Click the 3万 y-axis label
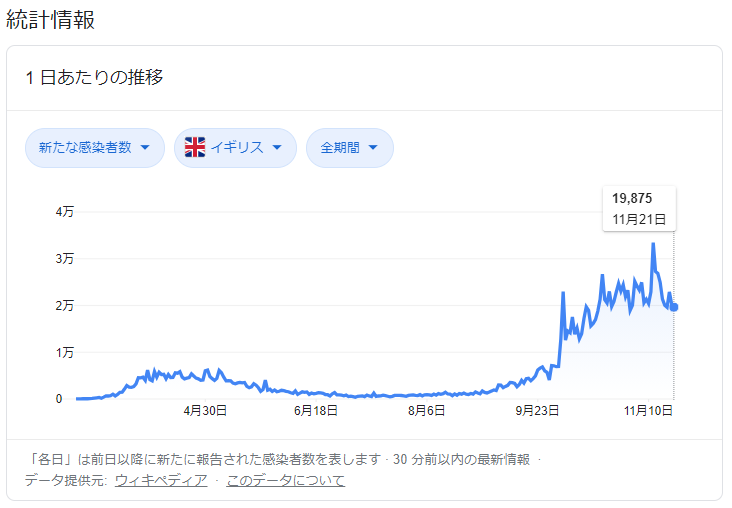Image resolution: width=732 pixels, height=508 pixels. (64, 258)
